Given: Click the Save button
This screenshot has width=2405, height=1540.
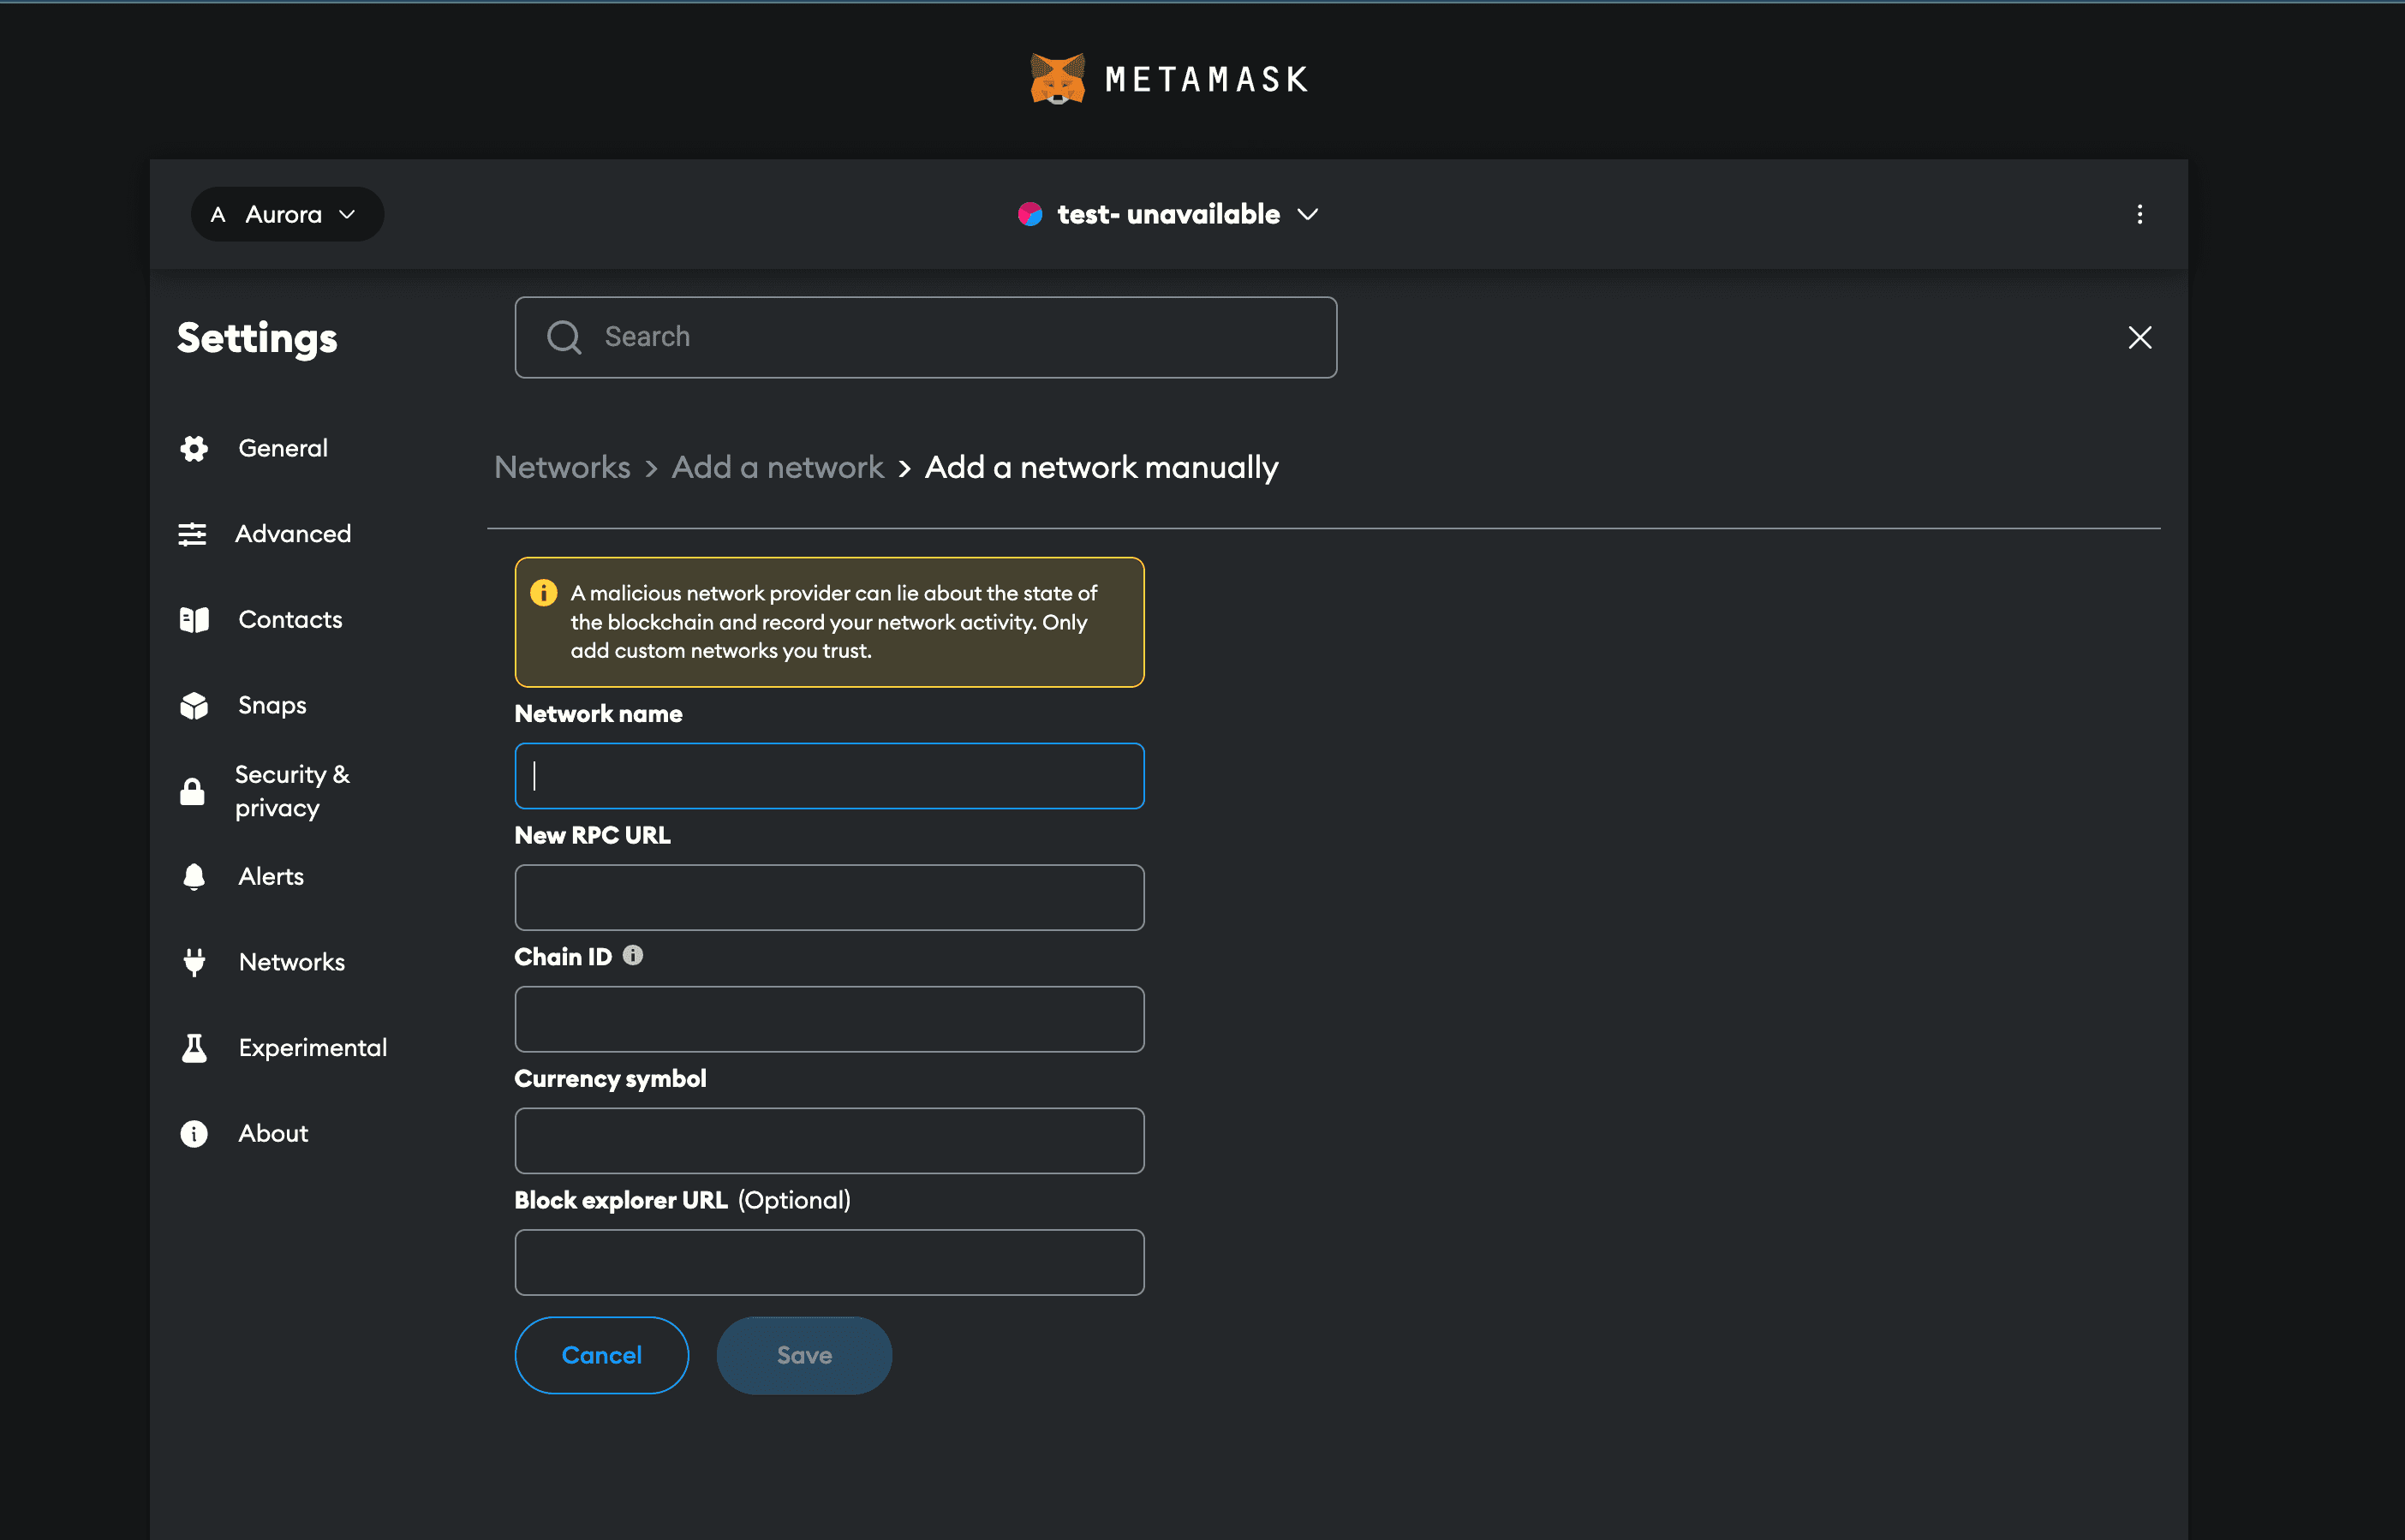Looking at the screenshot, I should [804, 1355].
